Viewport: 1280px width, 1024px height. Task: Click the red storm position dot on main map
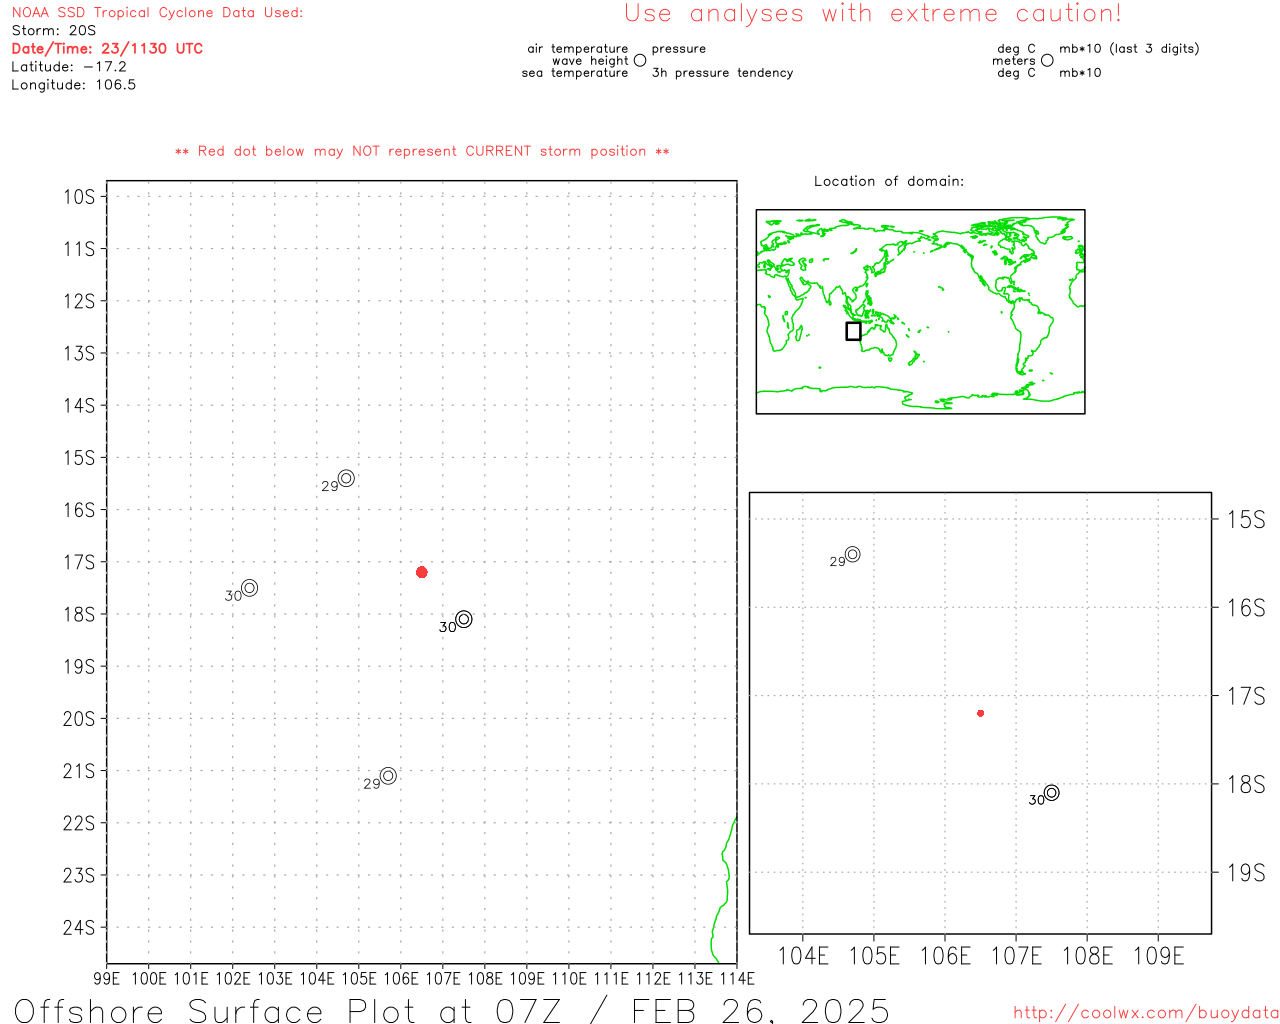[422, 572]
